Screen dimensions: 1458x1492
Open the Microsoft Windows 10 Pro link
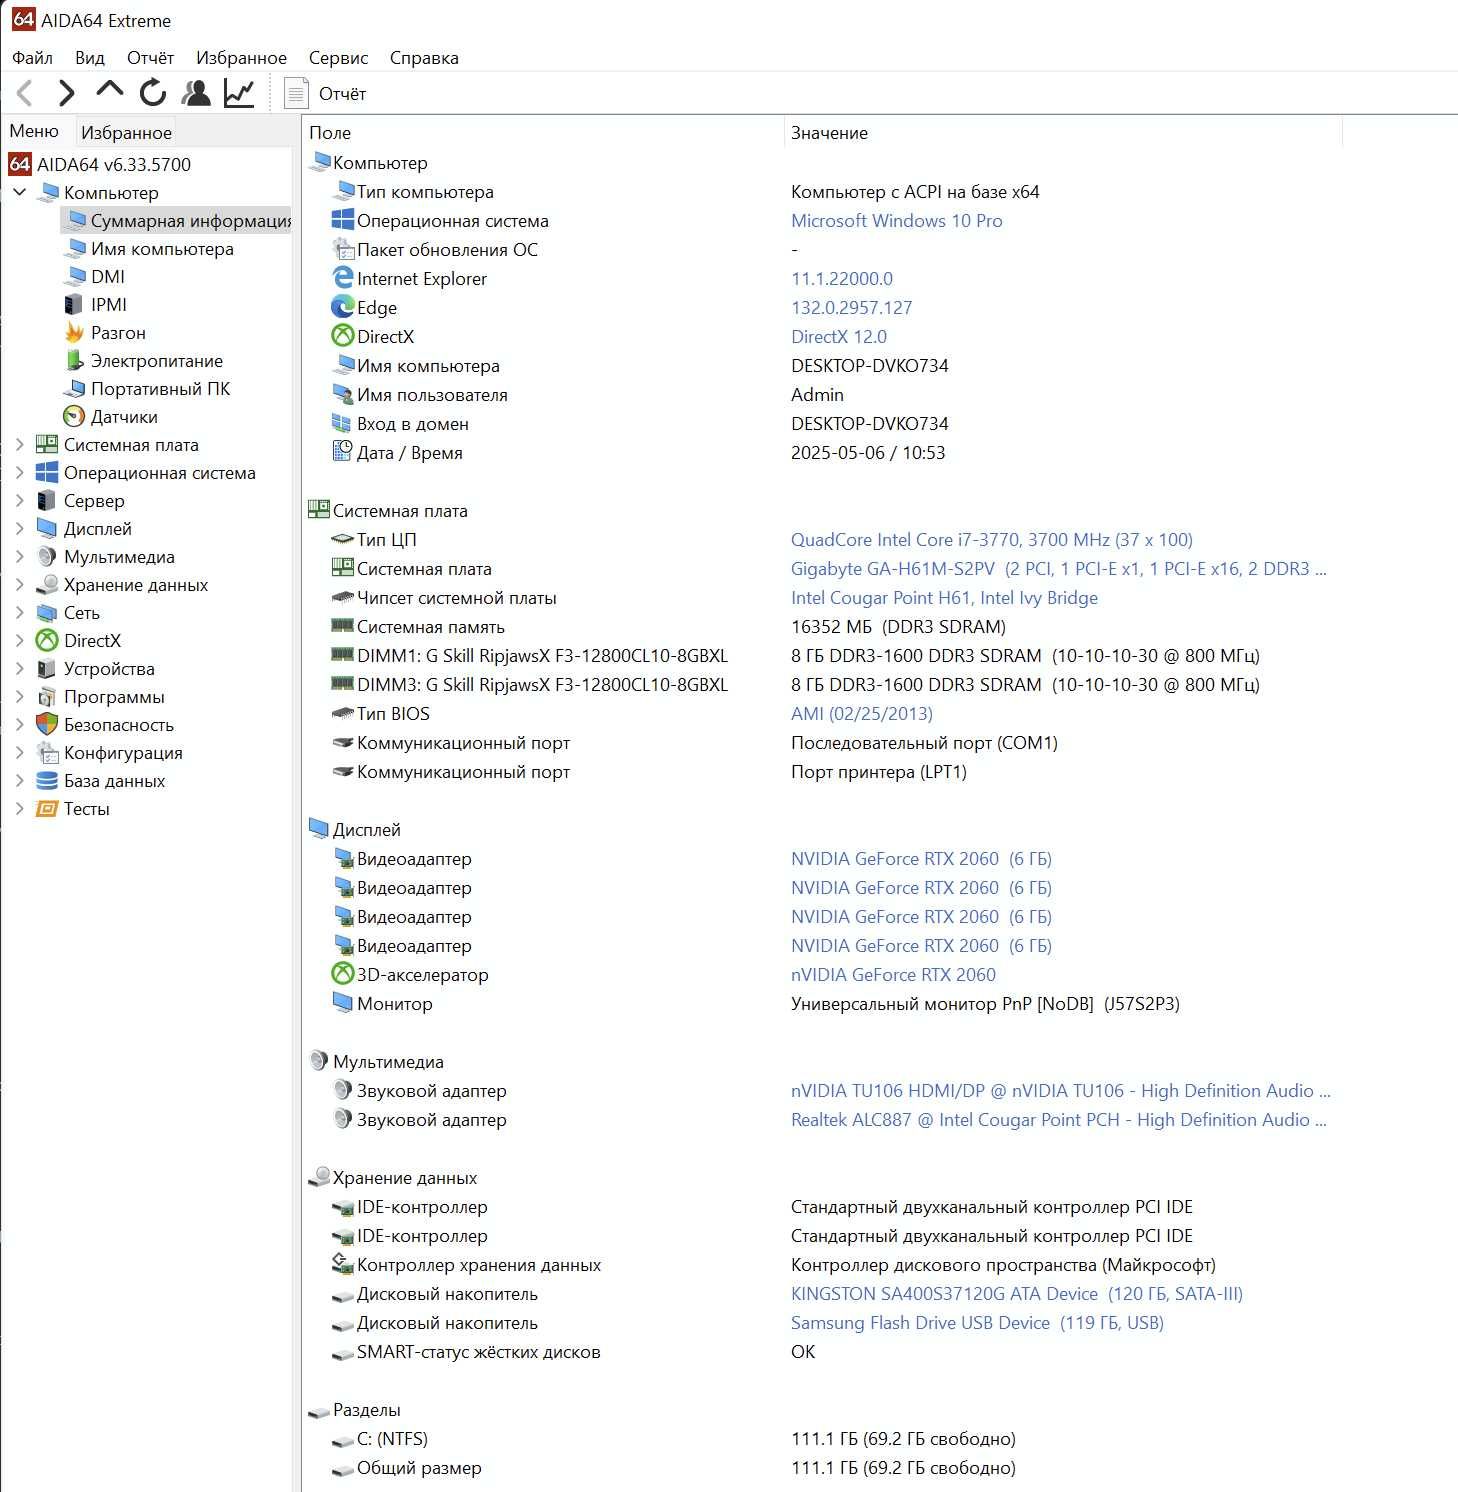pyautogui.click(x=896, y=220)
